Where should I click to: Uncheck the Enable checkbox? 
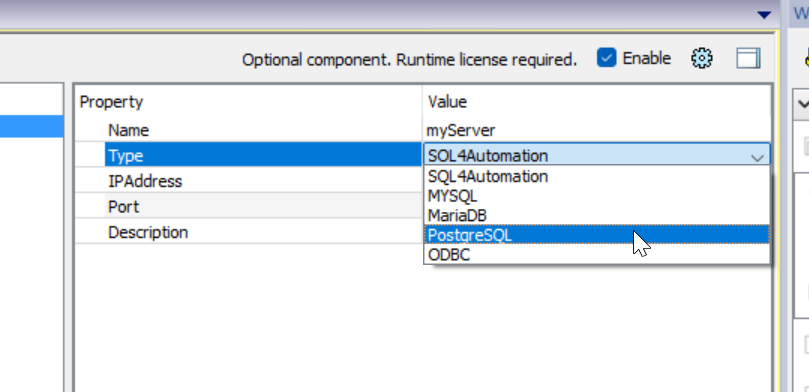pyautogui.click(x=607, y=58)
